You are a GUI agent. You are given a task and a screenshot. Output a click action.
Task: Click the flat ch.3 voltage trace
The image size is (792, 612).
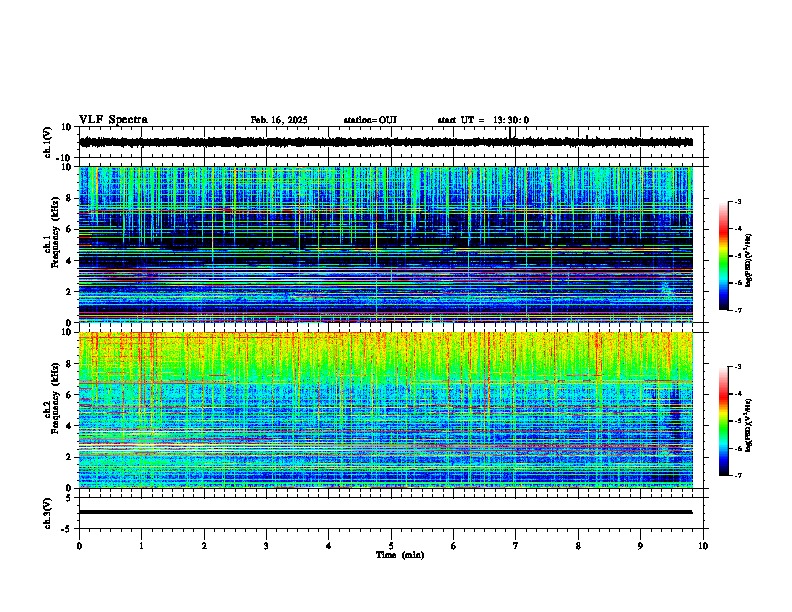click(x=386, y=512)
